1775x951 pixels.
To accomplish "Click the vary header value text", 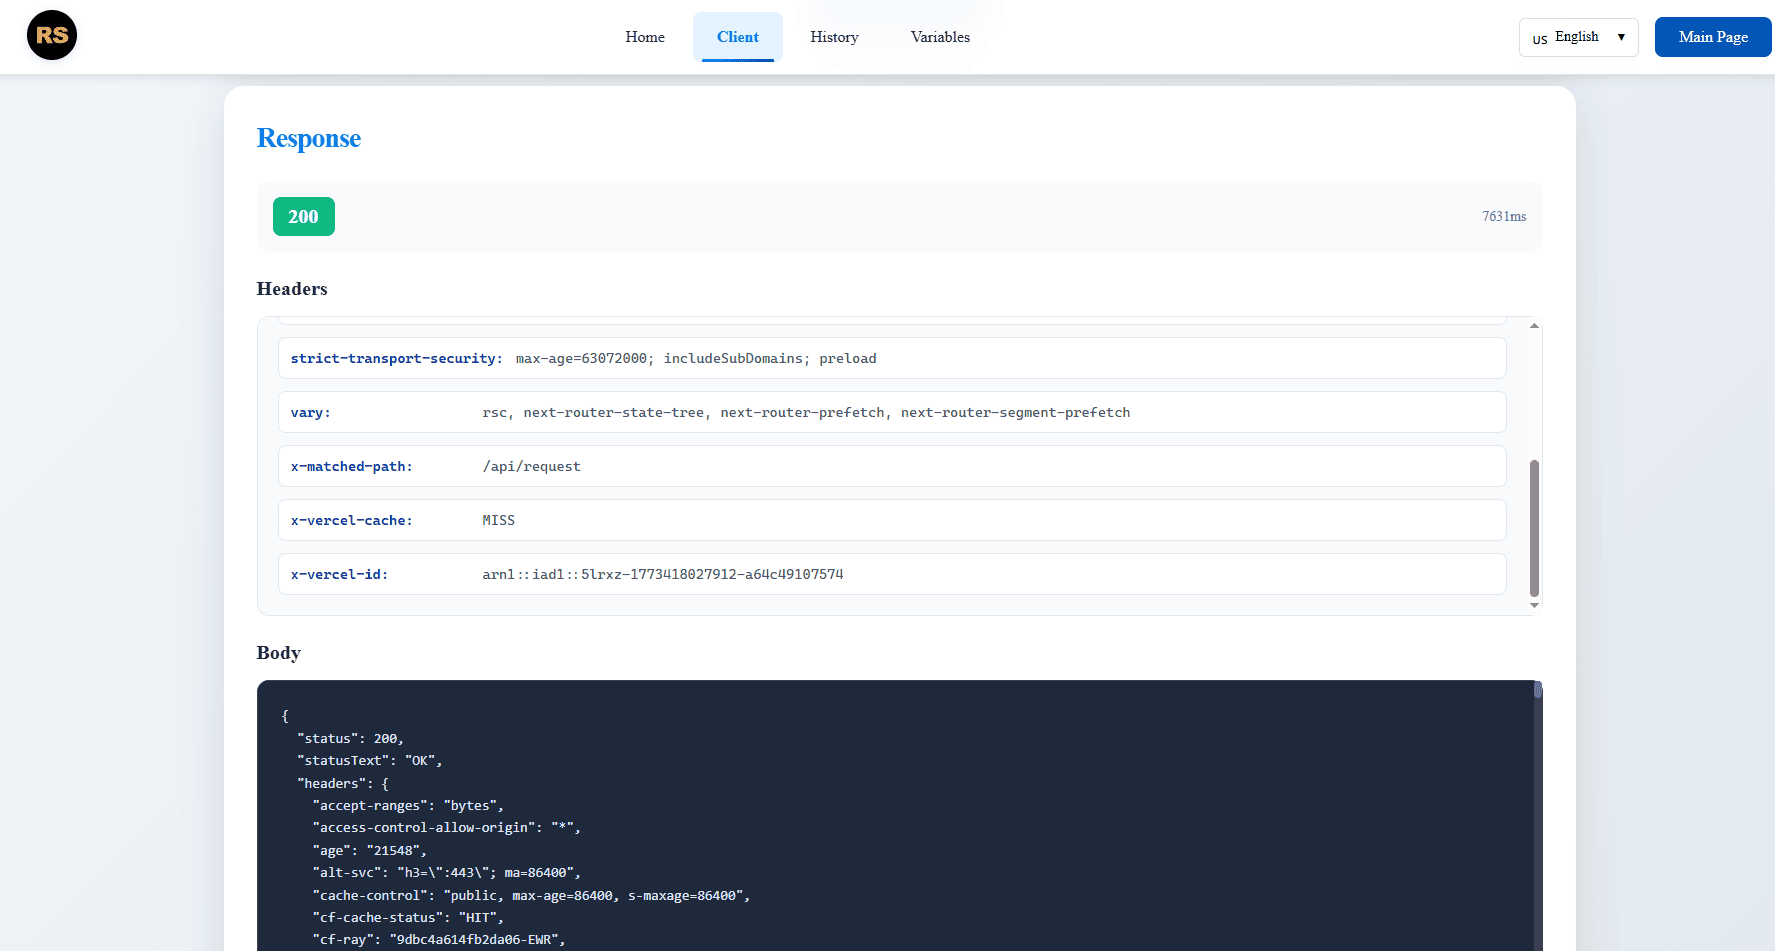I will [806, 412].
